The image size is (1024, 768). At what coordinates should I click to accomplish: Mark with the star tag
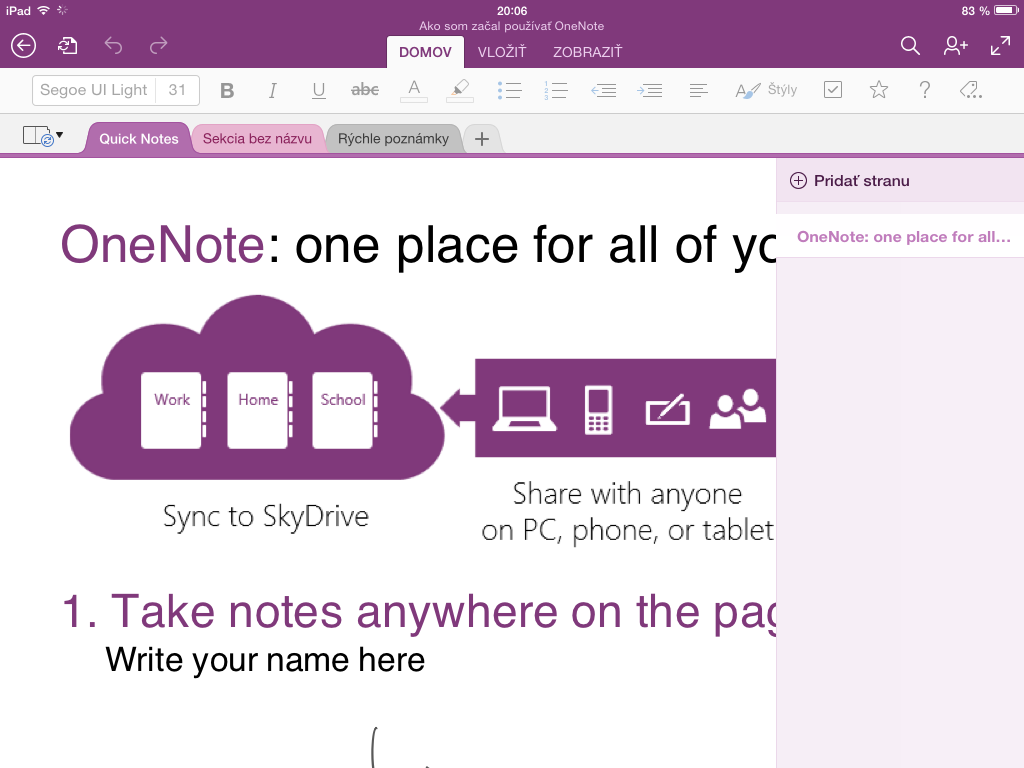(879, 89)
